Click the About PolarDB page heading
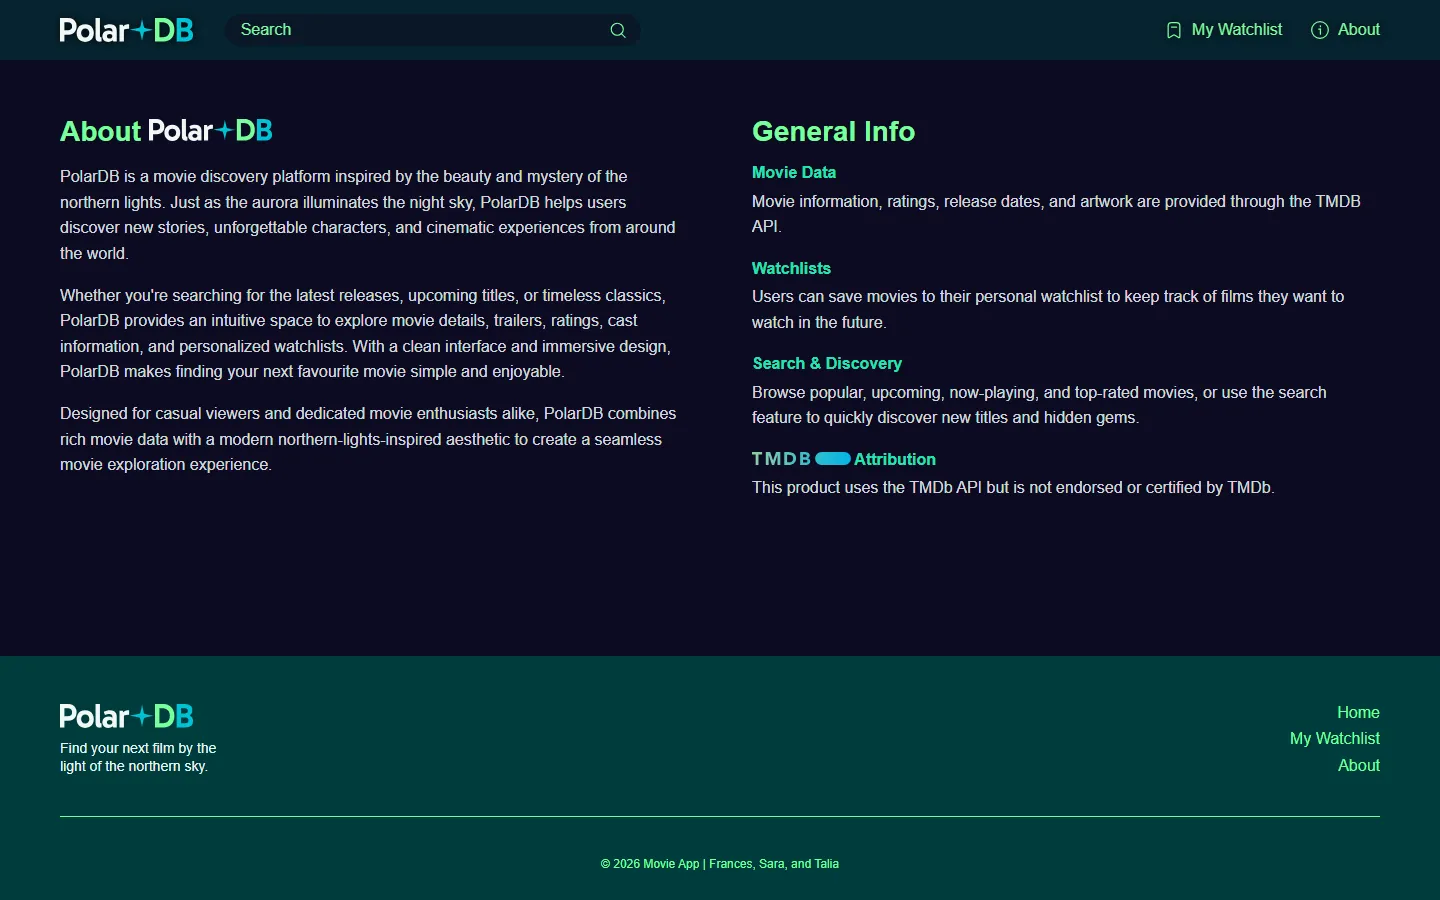This screenshot has width=1440, height=900. [x=166, y=131]
